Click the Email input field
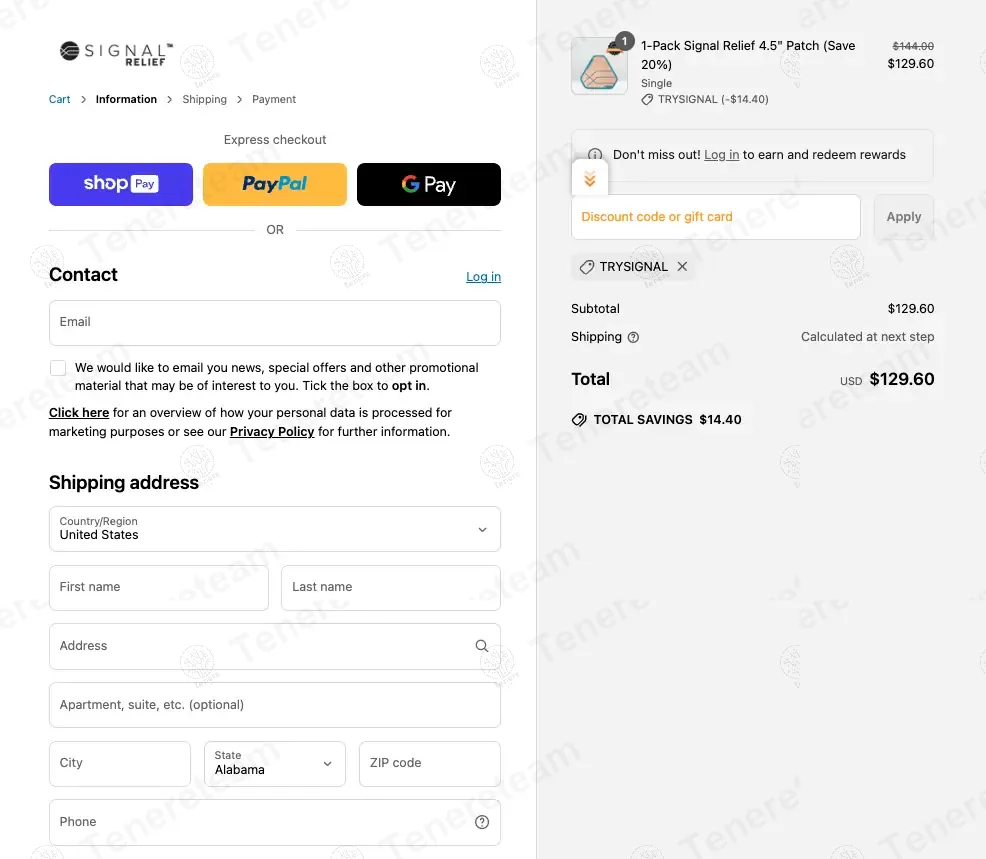 pos(275,323)
